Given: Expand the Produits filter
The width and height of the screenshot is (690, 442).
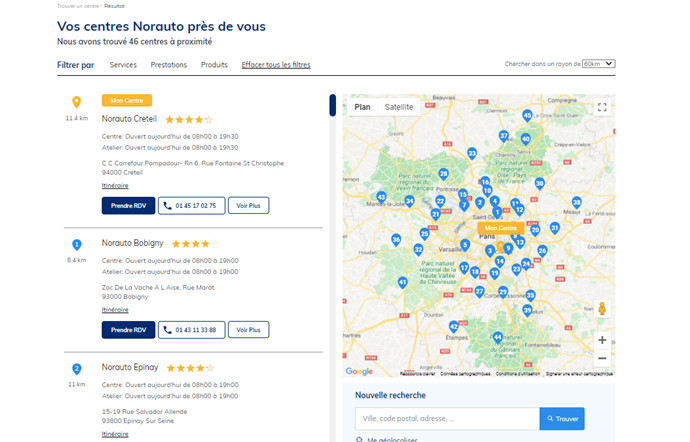Looking at the screenshot, I should (214, 65).
